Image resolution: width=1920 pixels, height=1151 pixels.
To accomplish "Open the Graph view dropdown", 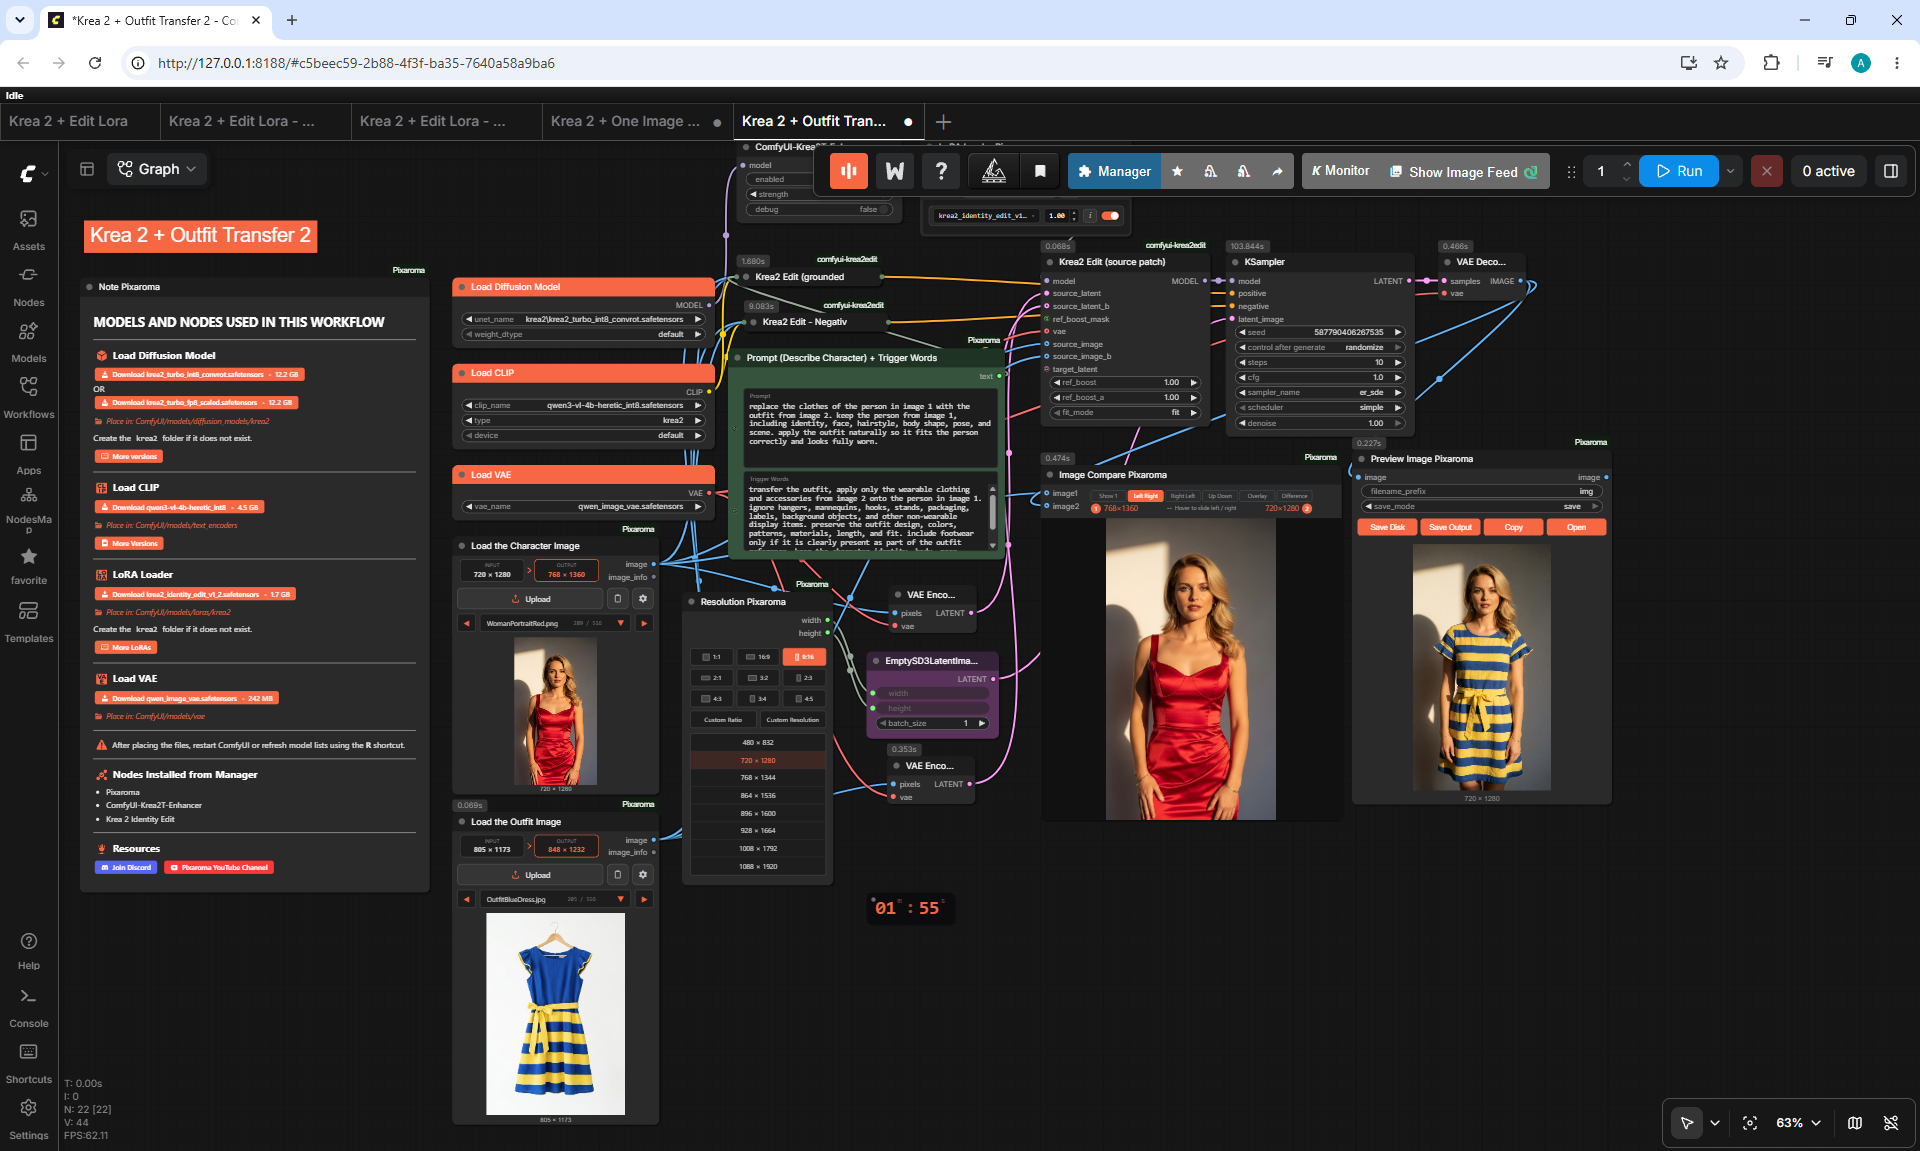I will [x=158, y=169].
